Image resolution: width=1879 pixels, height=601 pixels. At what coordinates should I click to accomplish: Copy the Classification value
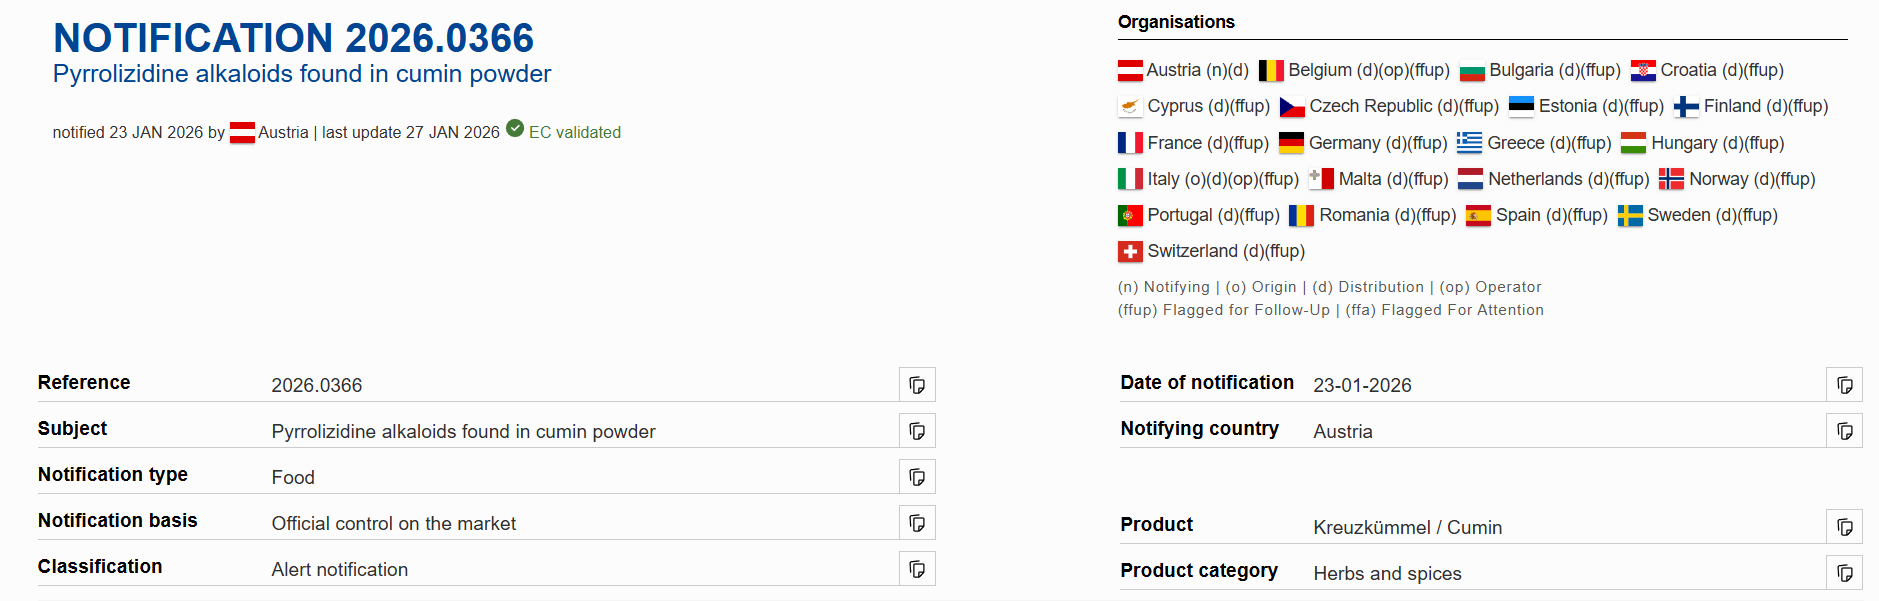coord(916,569)
